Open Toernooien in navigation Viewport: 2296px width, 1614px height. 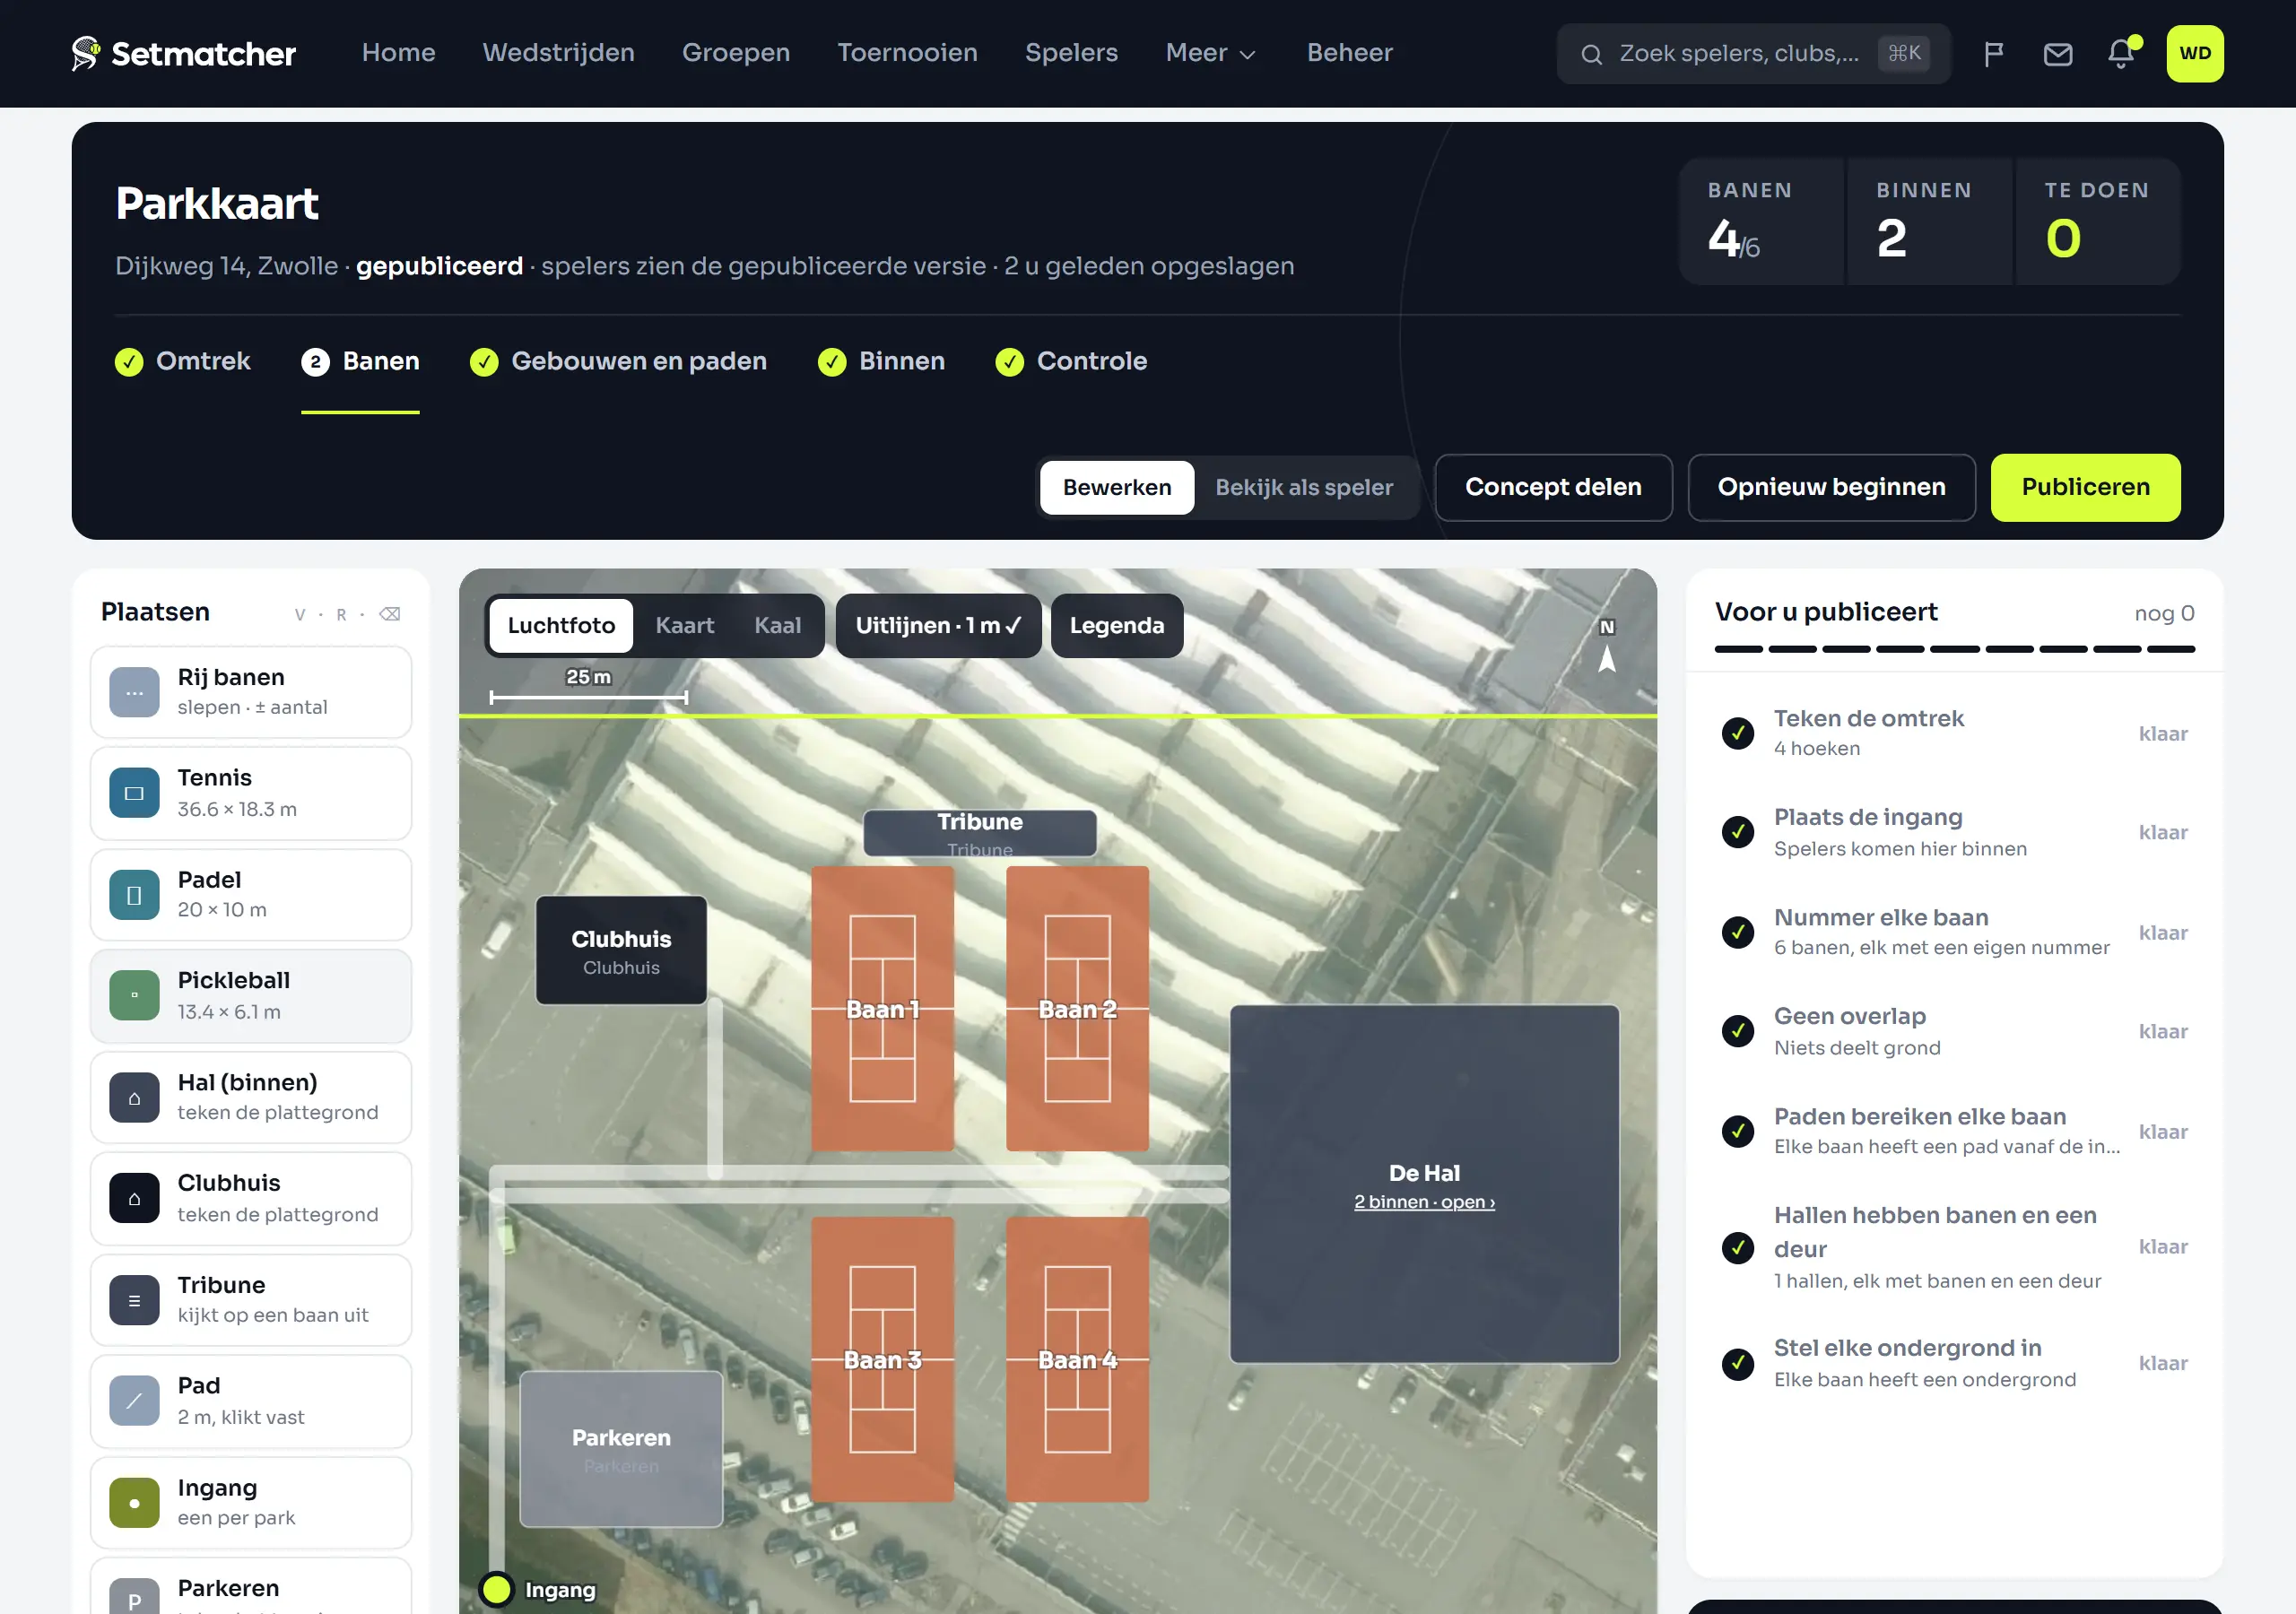907,53
